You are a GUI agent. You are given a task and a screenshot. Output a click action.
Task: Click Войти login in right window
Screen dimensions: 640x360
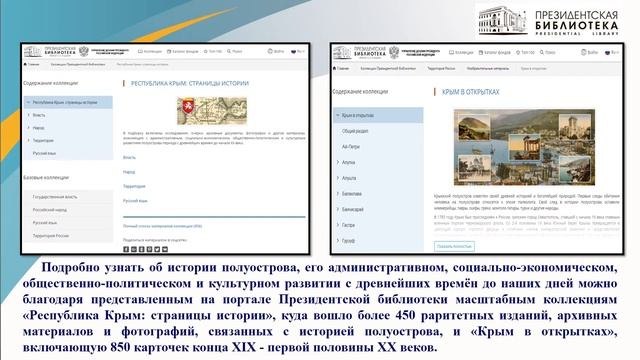(x=589, y=52)
